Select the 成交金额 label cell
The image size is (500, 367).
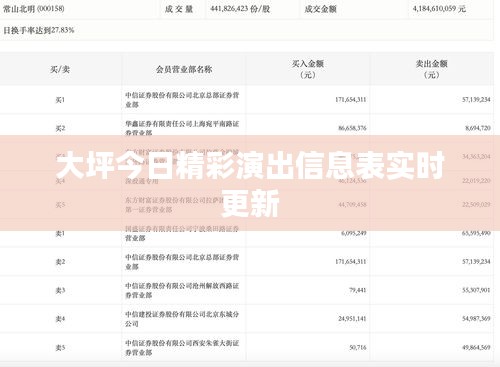pos(320,9)
